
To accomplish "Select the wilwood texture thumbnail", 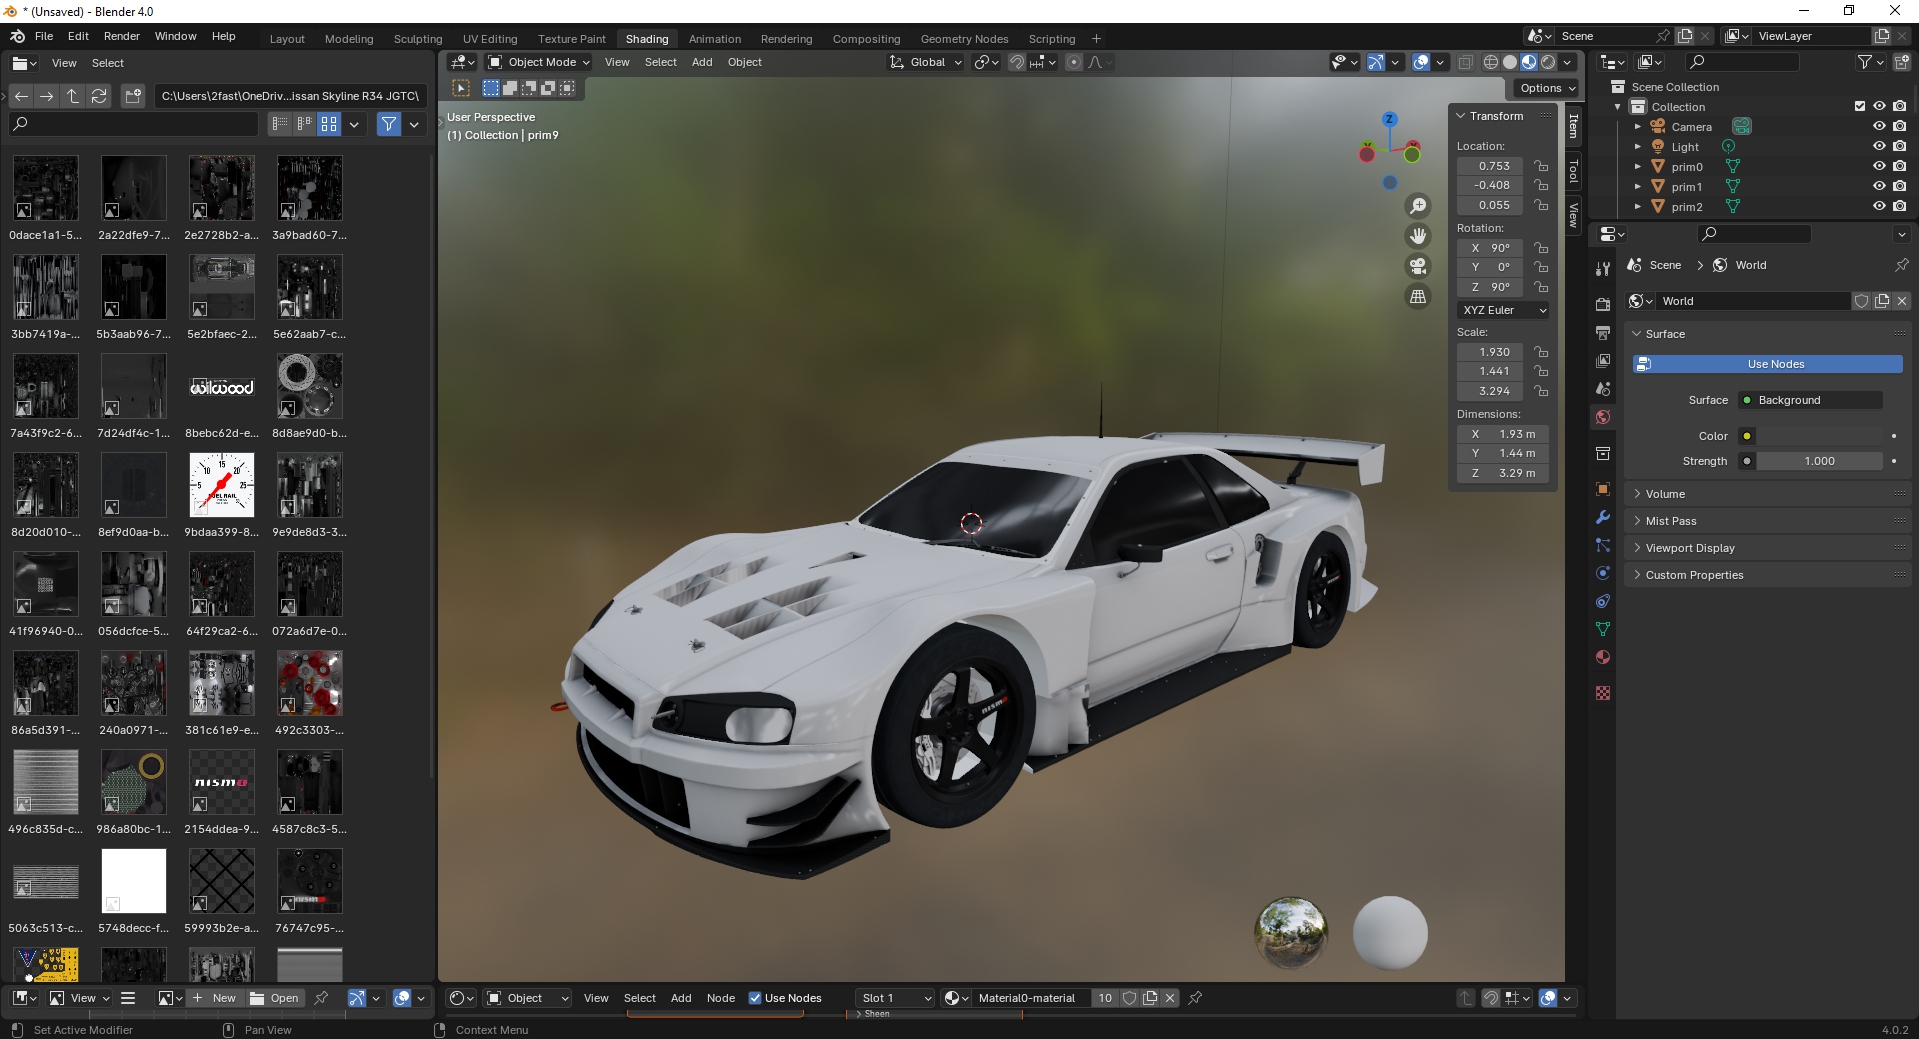I will click(x=221, y=387).
